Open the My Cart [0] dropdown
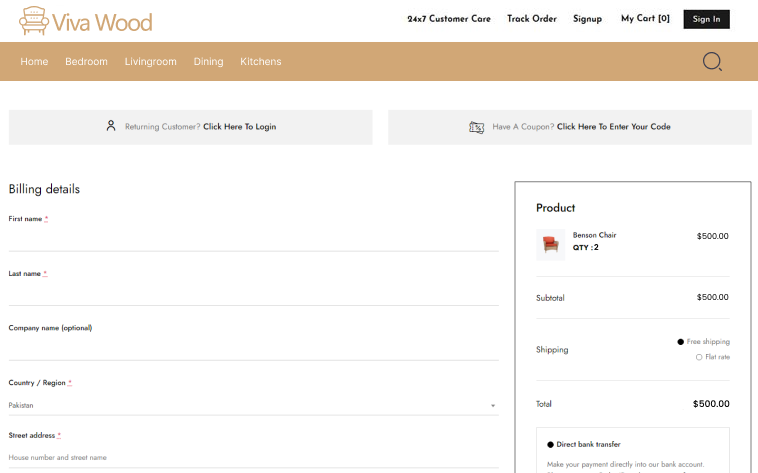Screen dimensions: 758x473 tap(645, 19)
